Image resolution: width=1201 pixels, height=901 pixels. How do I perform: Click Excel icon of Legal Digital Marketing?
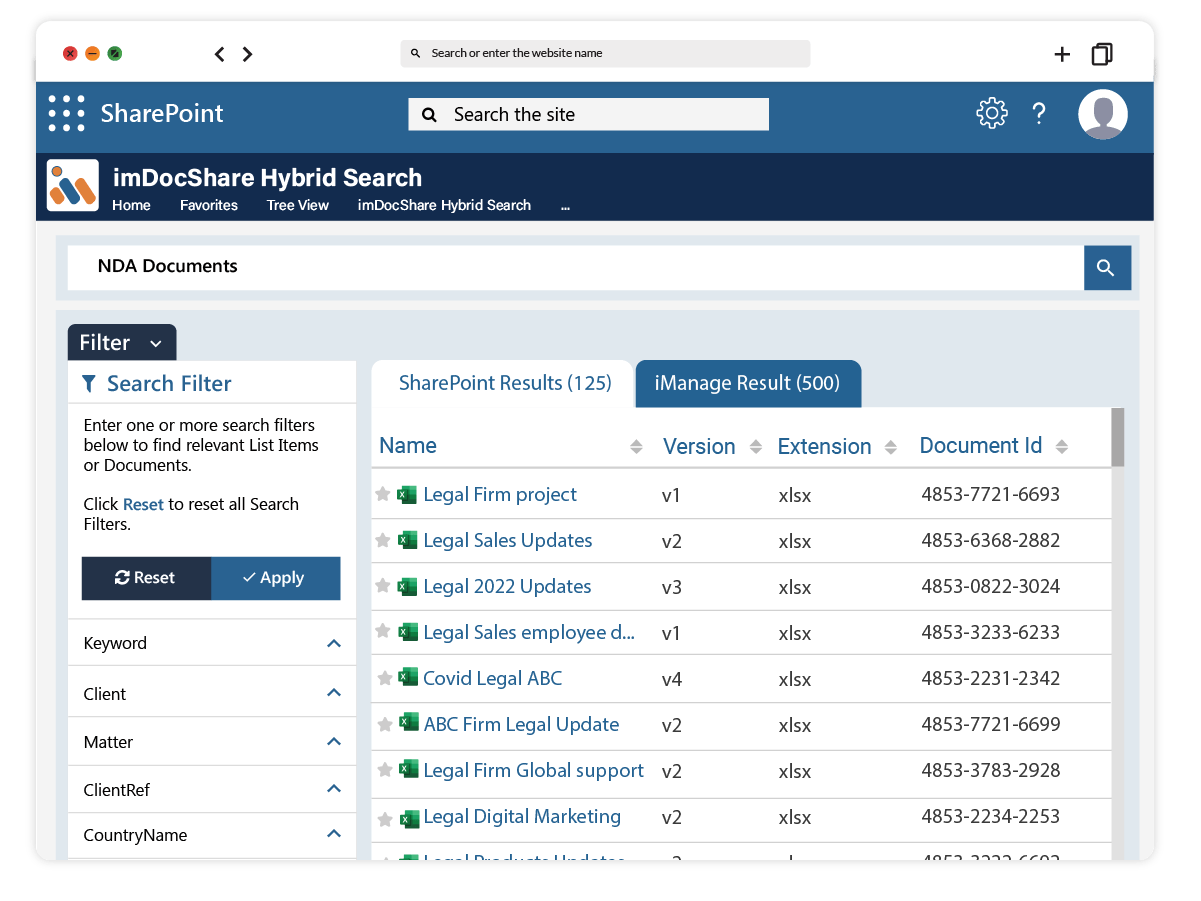pyautogui.click(x=408, y=818)
